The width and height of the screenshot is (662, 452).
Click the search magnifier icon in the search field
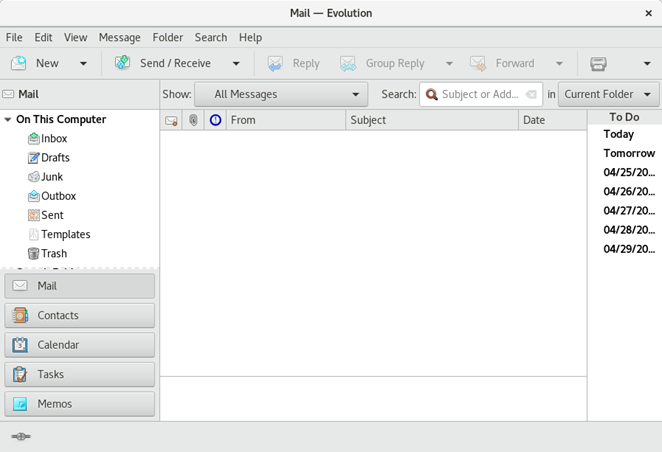[x=431, y=94]
